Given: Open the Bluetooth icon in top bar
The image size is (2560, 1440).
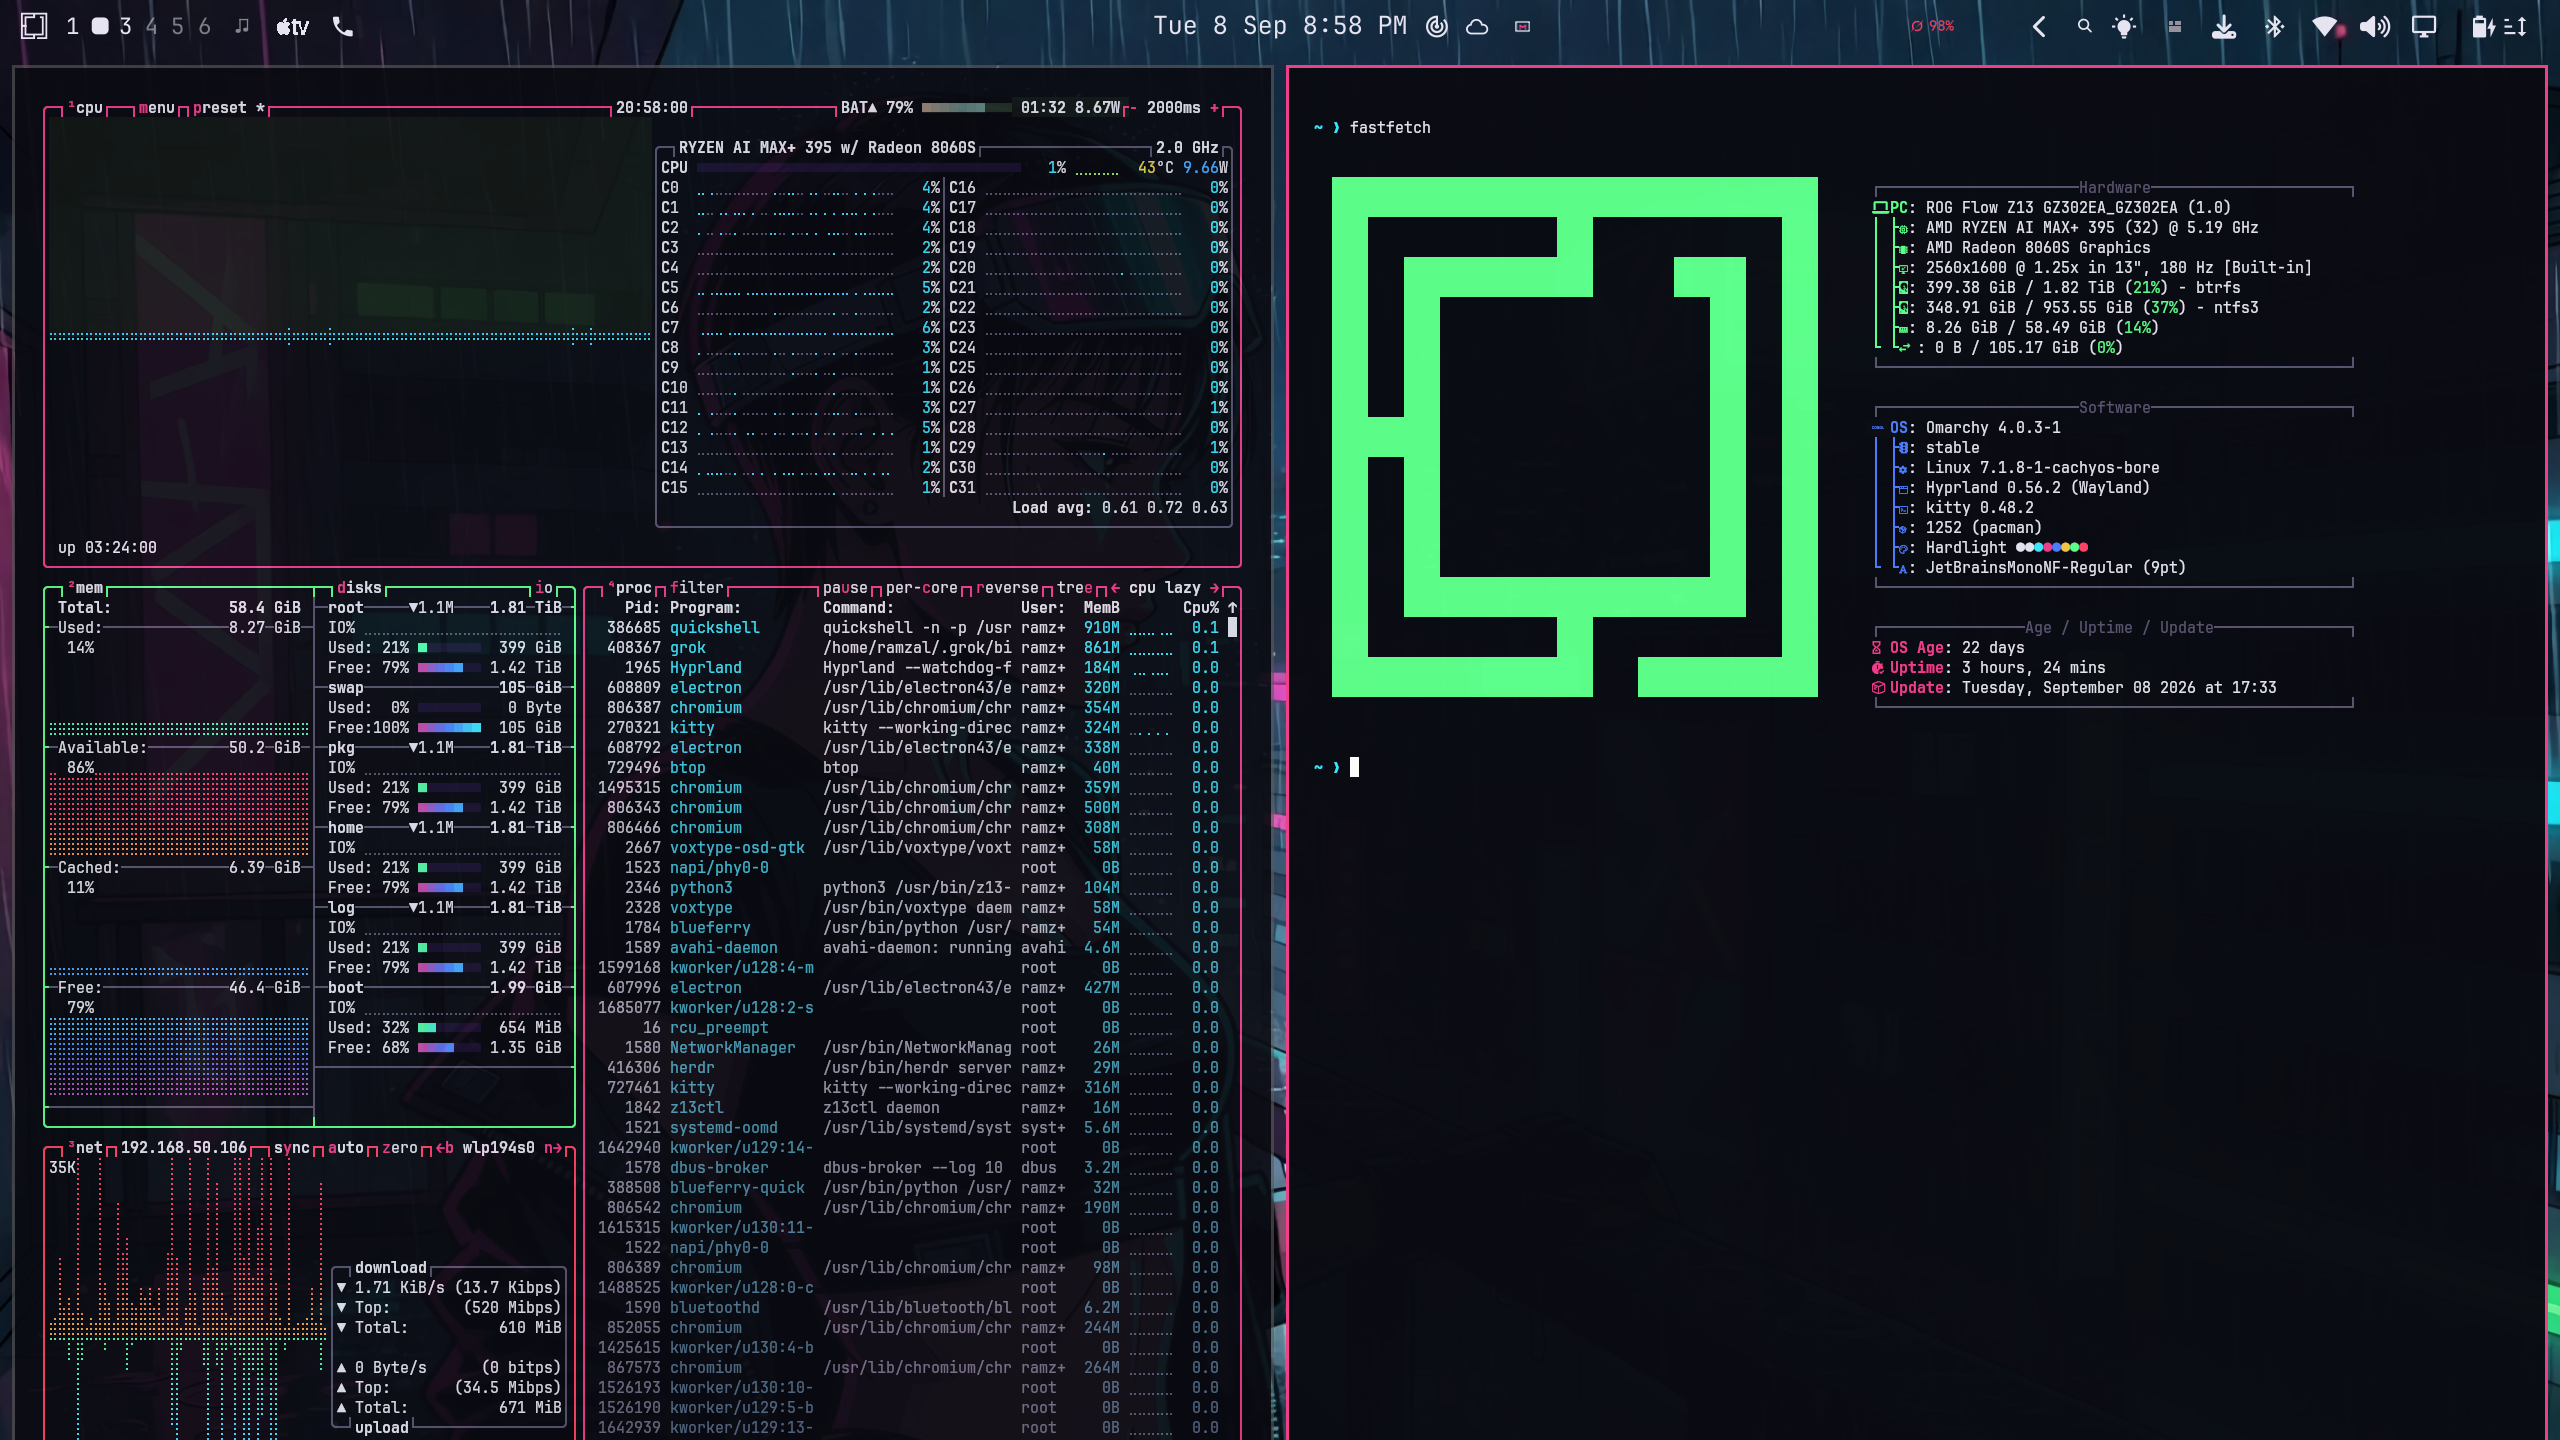Looking at the screenshot, I should [2274, 27].
